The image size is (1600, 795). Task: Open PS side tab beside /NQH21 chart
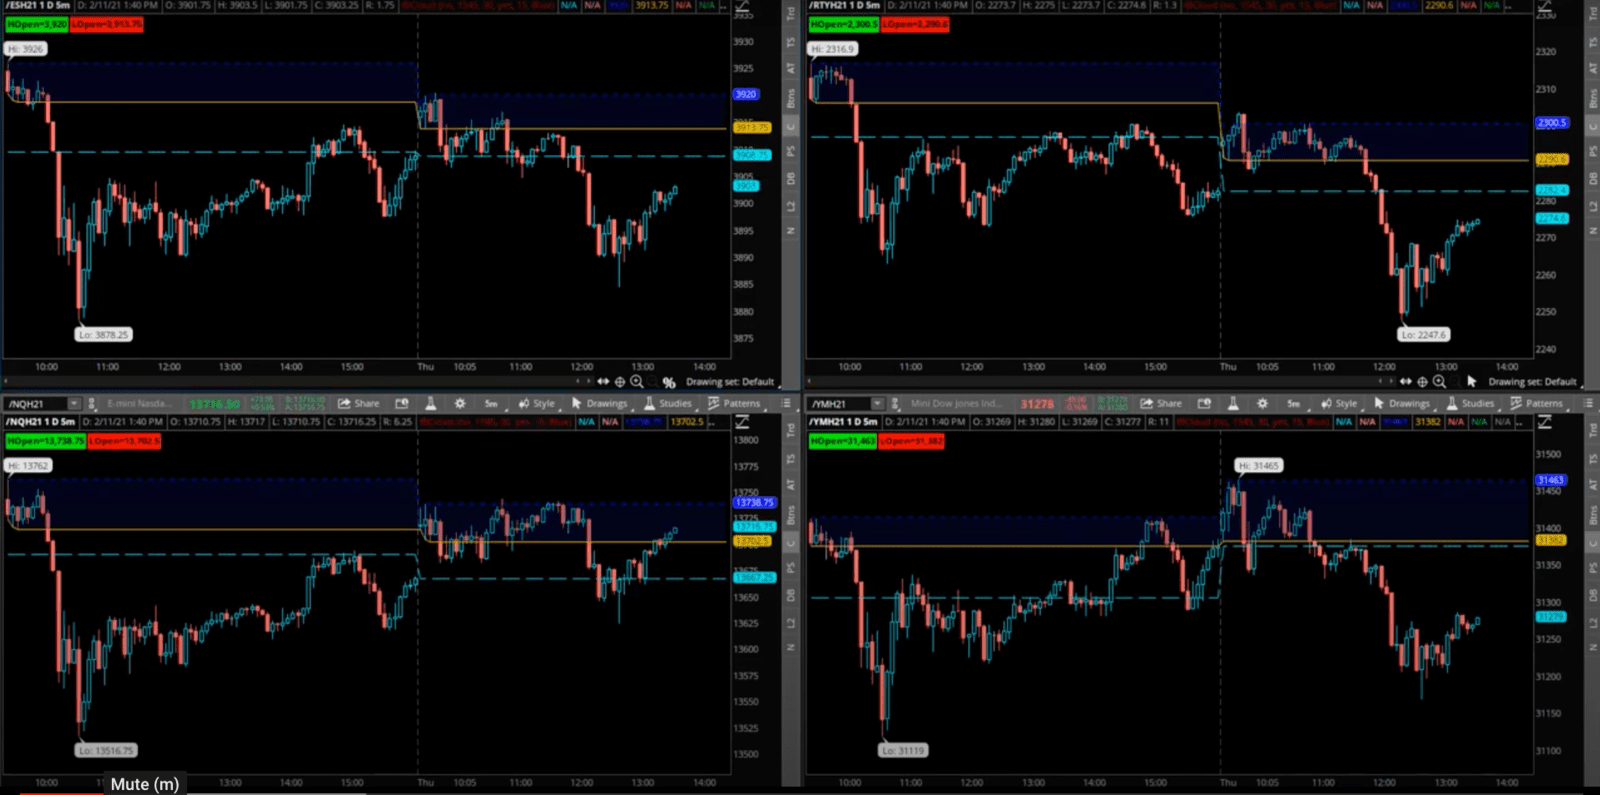tap(791, 567)
